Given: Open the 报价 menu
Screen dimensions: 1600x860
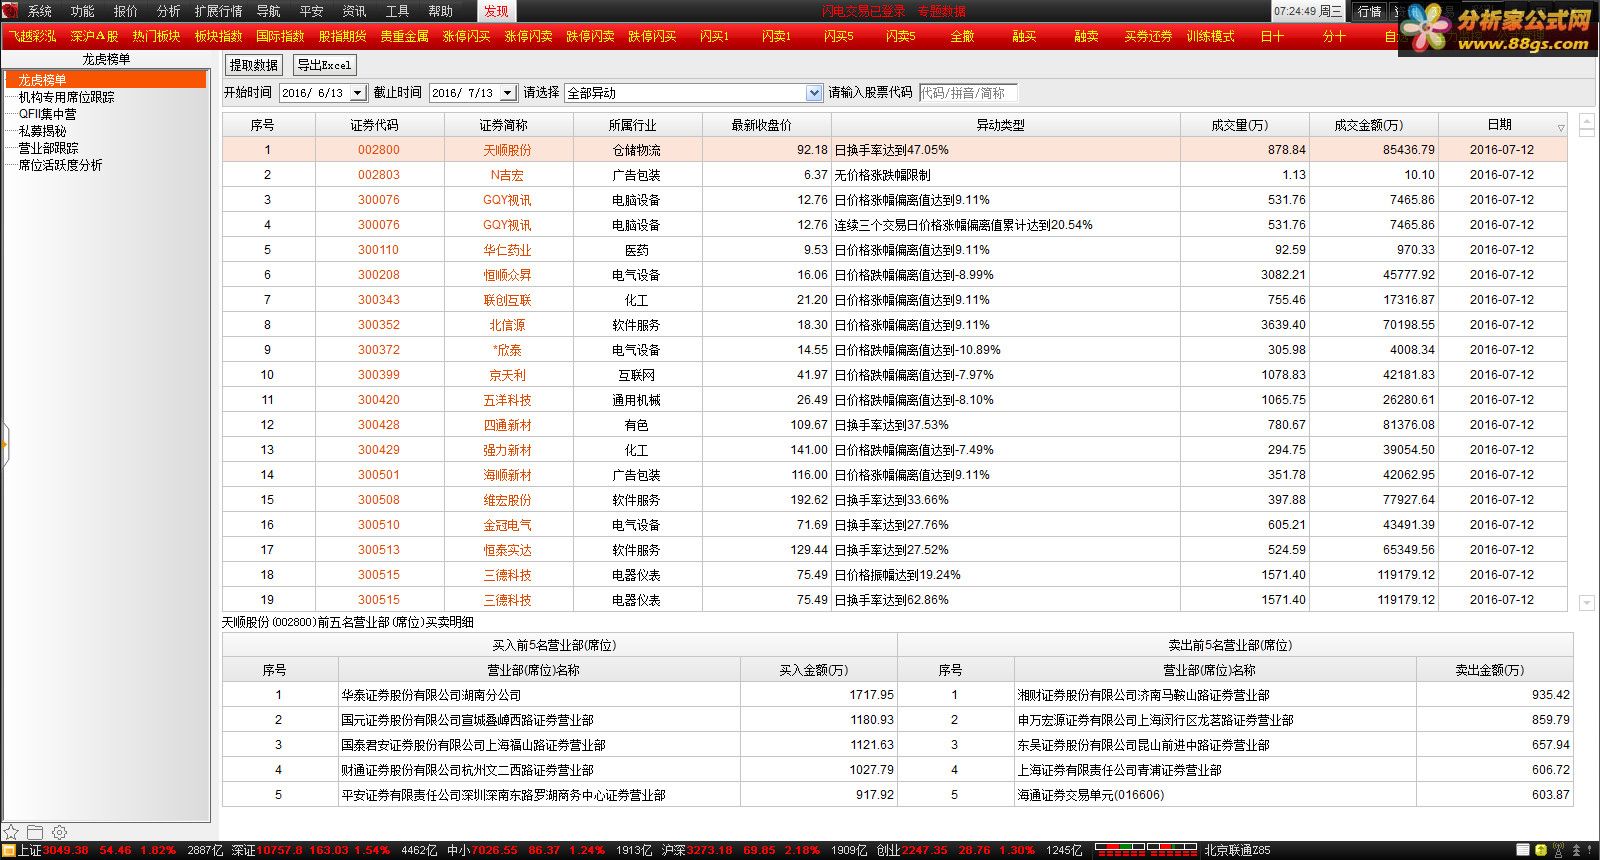Looking at the screenshot, I should pyautogui.click(x=126, y=11).
